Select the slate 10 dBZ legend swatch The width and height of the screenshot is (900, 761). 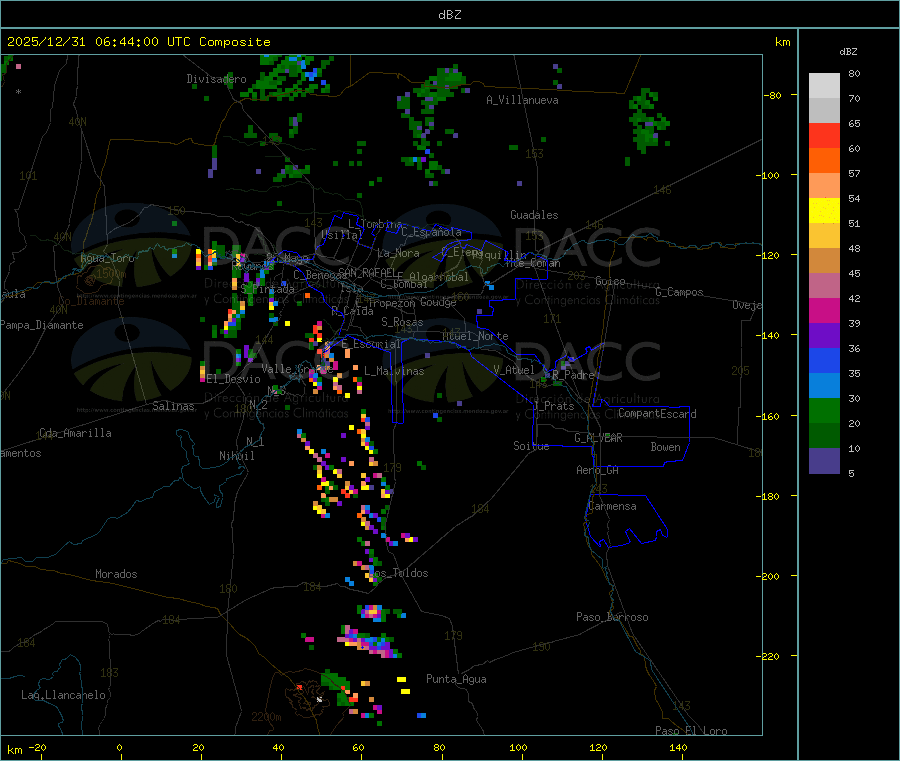pyautogui.click(x=824, y=460)
